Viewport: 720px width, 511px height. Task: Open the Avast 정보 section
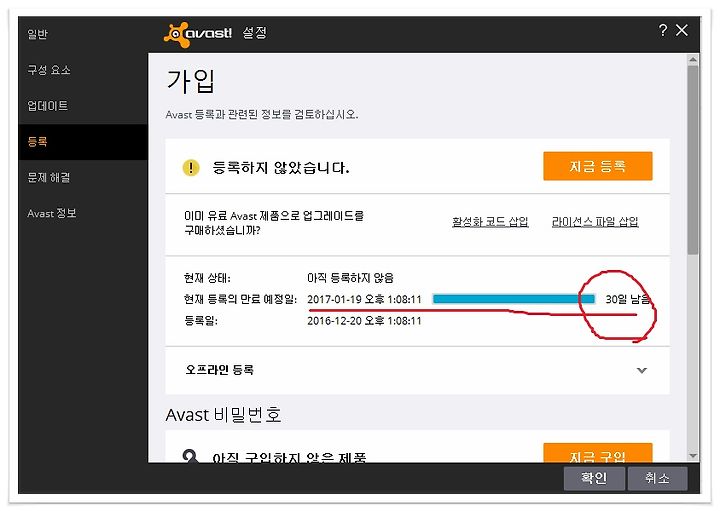coord(51,213)
